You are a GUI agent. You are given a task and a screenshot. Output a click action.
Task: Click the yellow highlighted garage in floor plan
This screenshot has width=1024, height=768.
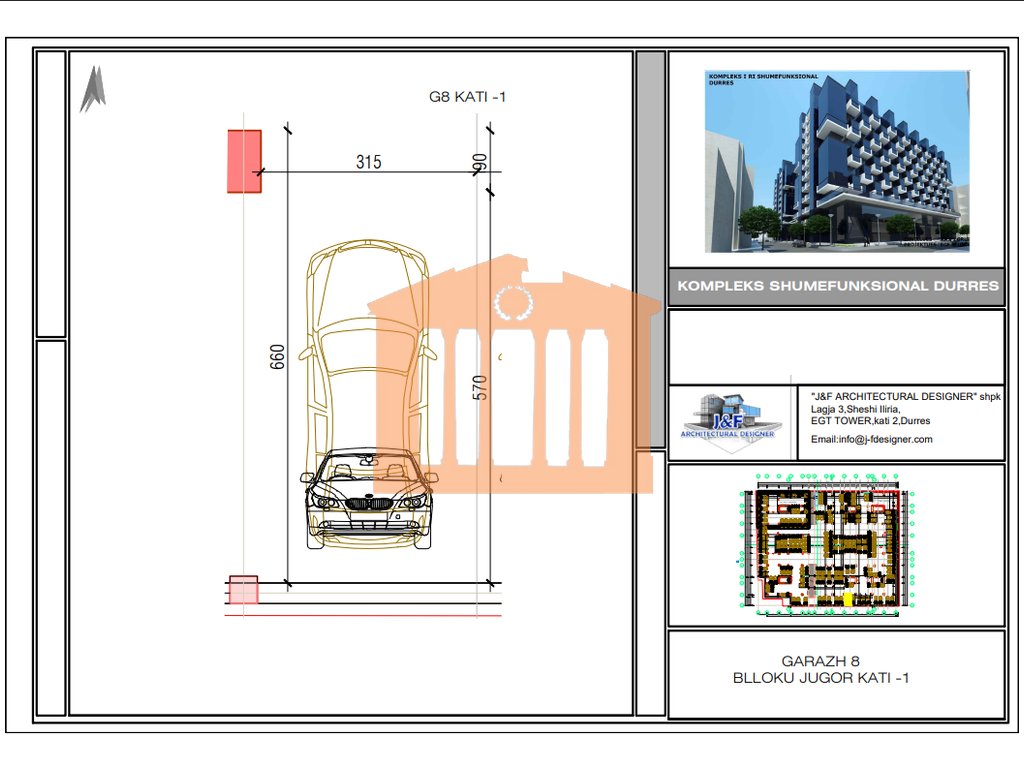pyautogui.click(x=848, y=598)
